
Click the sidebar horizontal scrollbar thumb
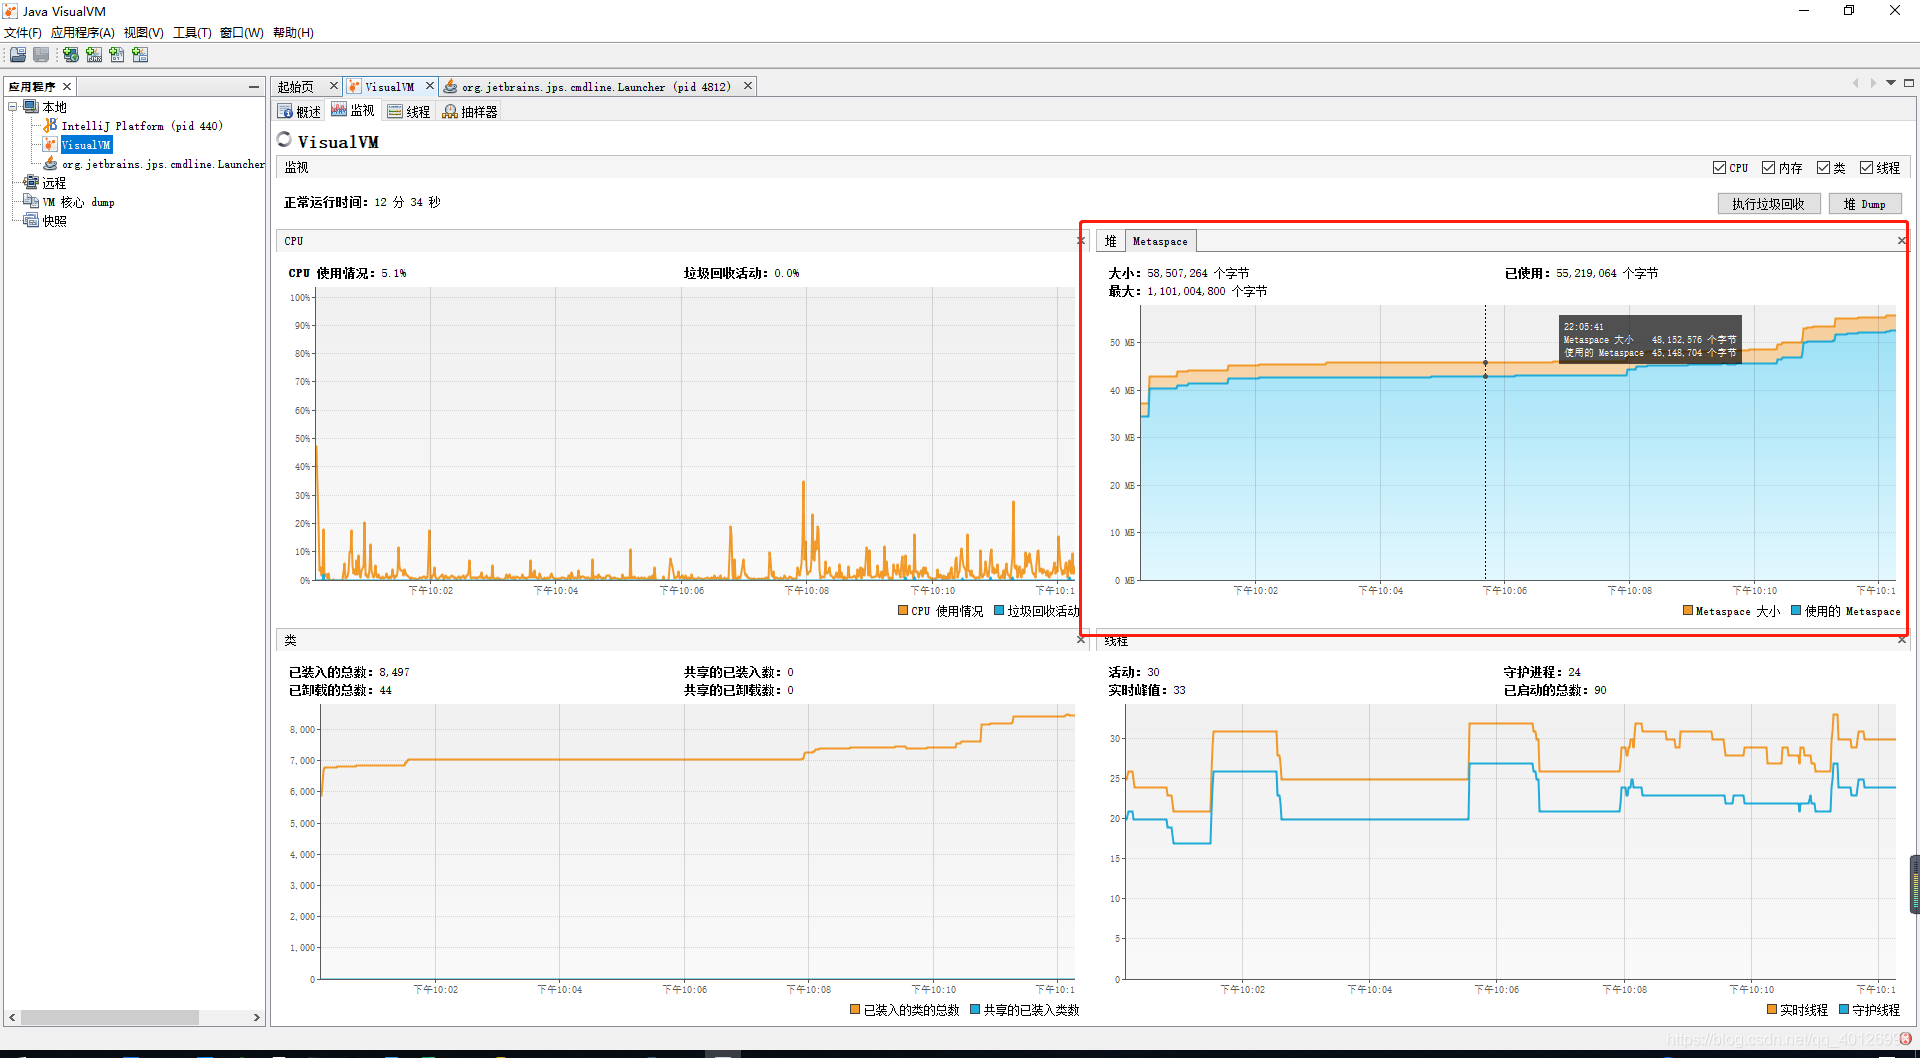click(x=110, y=1017)
